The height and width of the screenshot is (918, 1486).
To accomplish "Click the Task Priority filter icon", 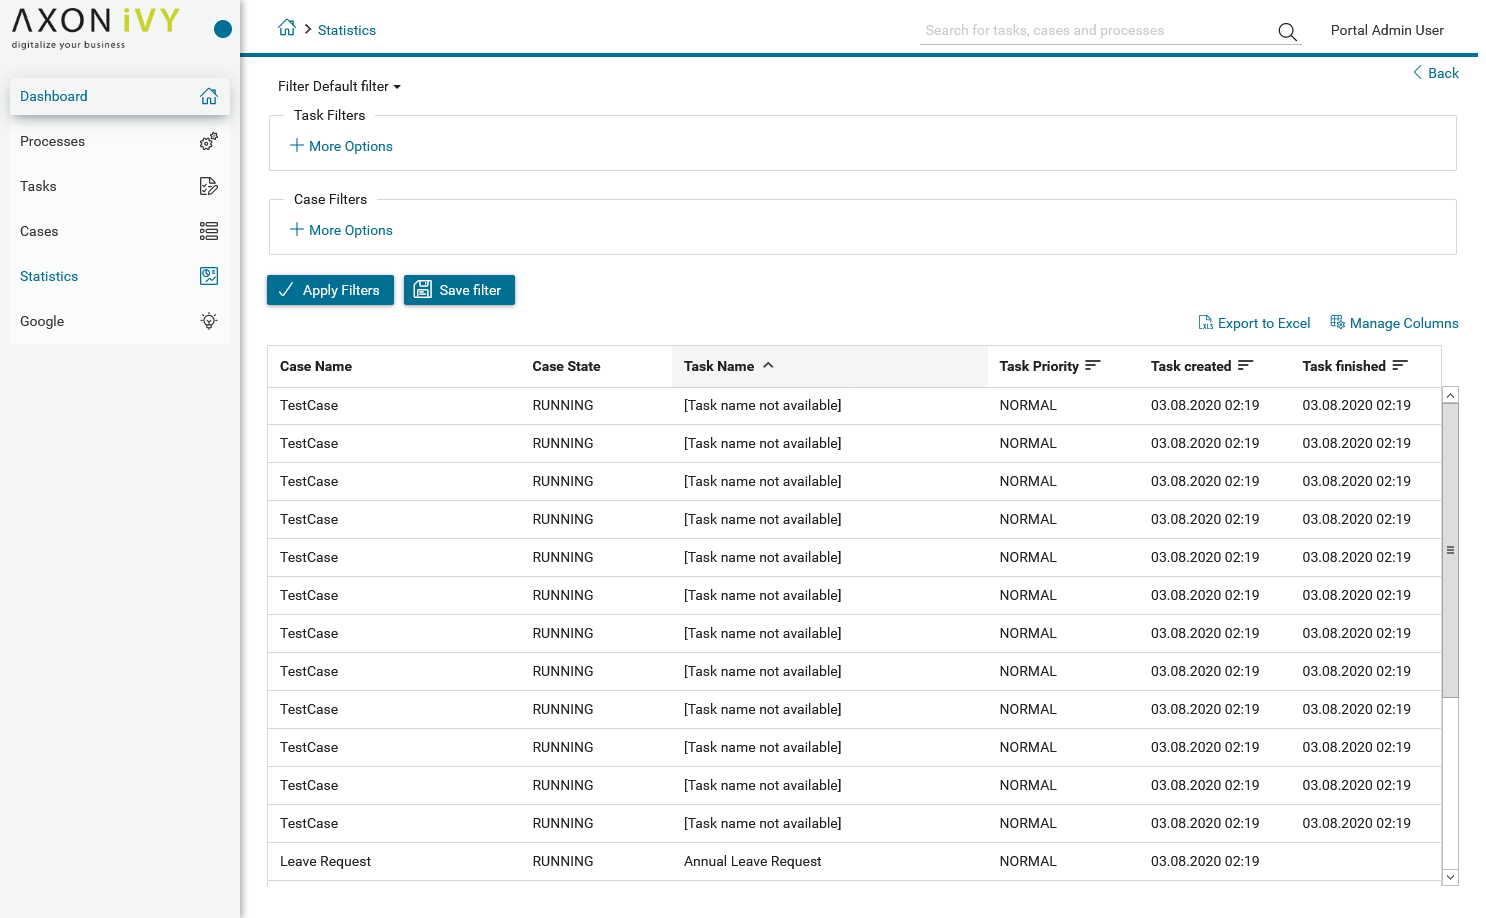I will tap(1092, 365).
